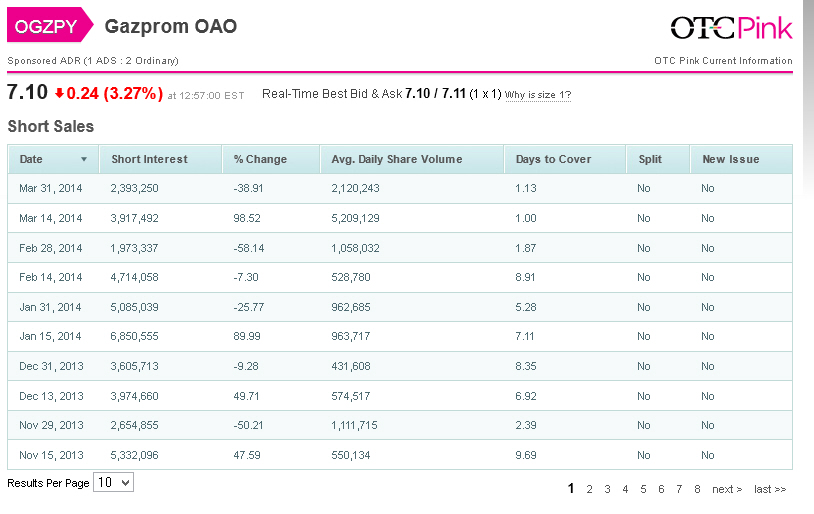The height and width of the screenshot is (514, 814).
Task: Click the red down arrow price indicator
Action: pos(59,94)
